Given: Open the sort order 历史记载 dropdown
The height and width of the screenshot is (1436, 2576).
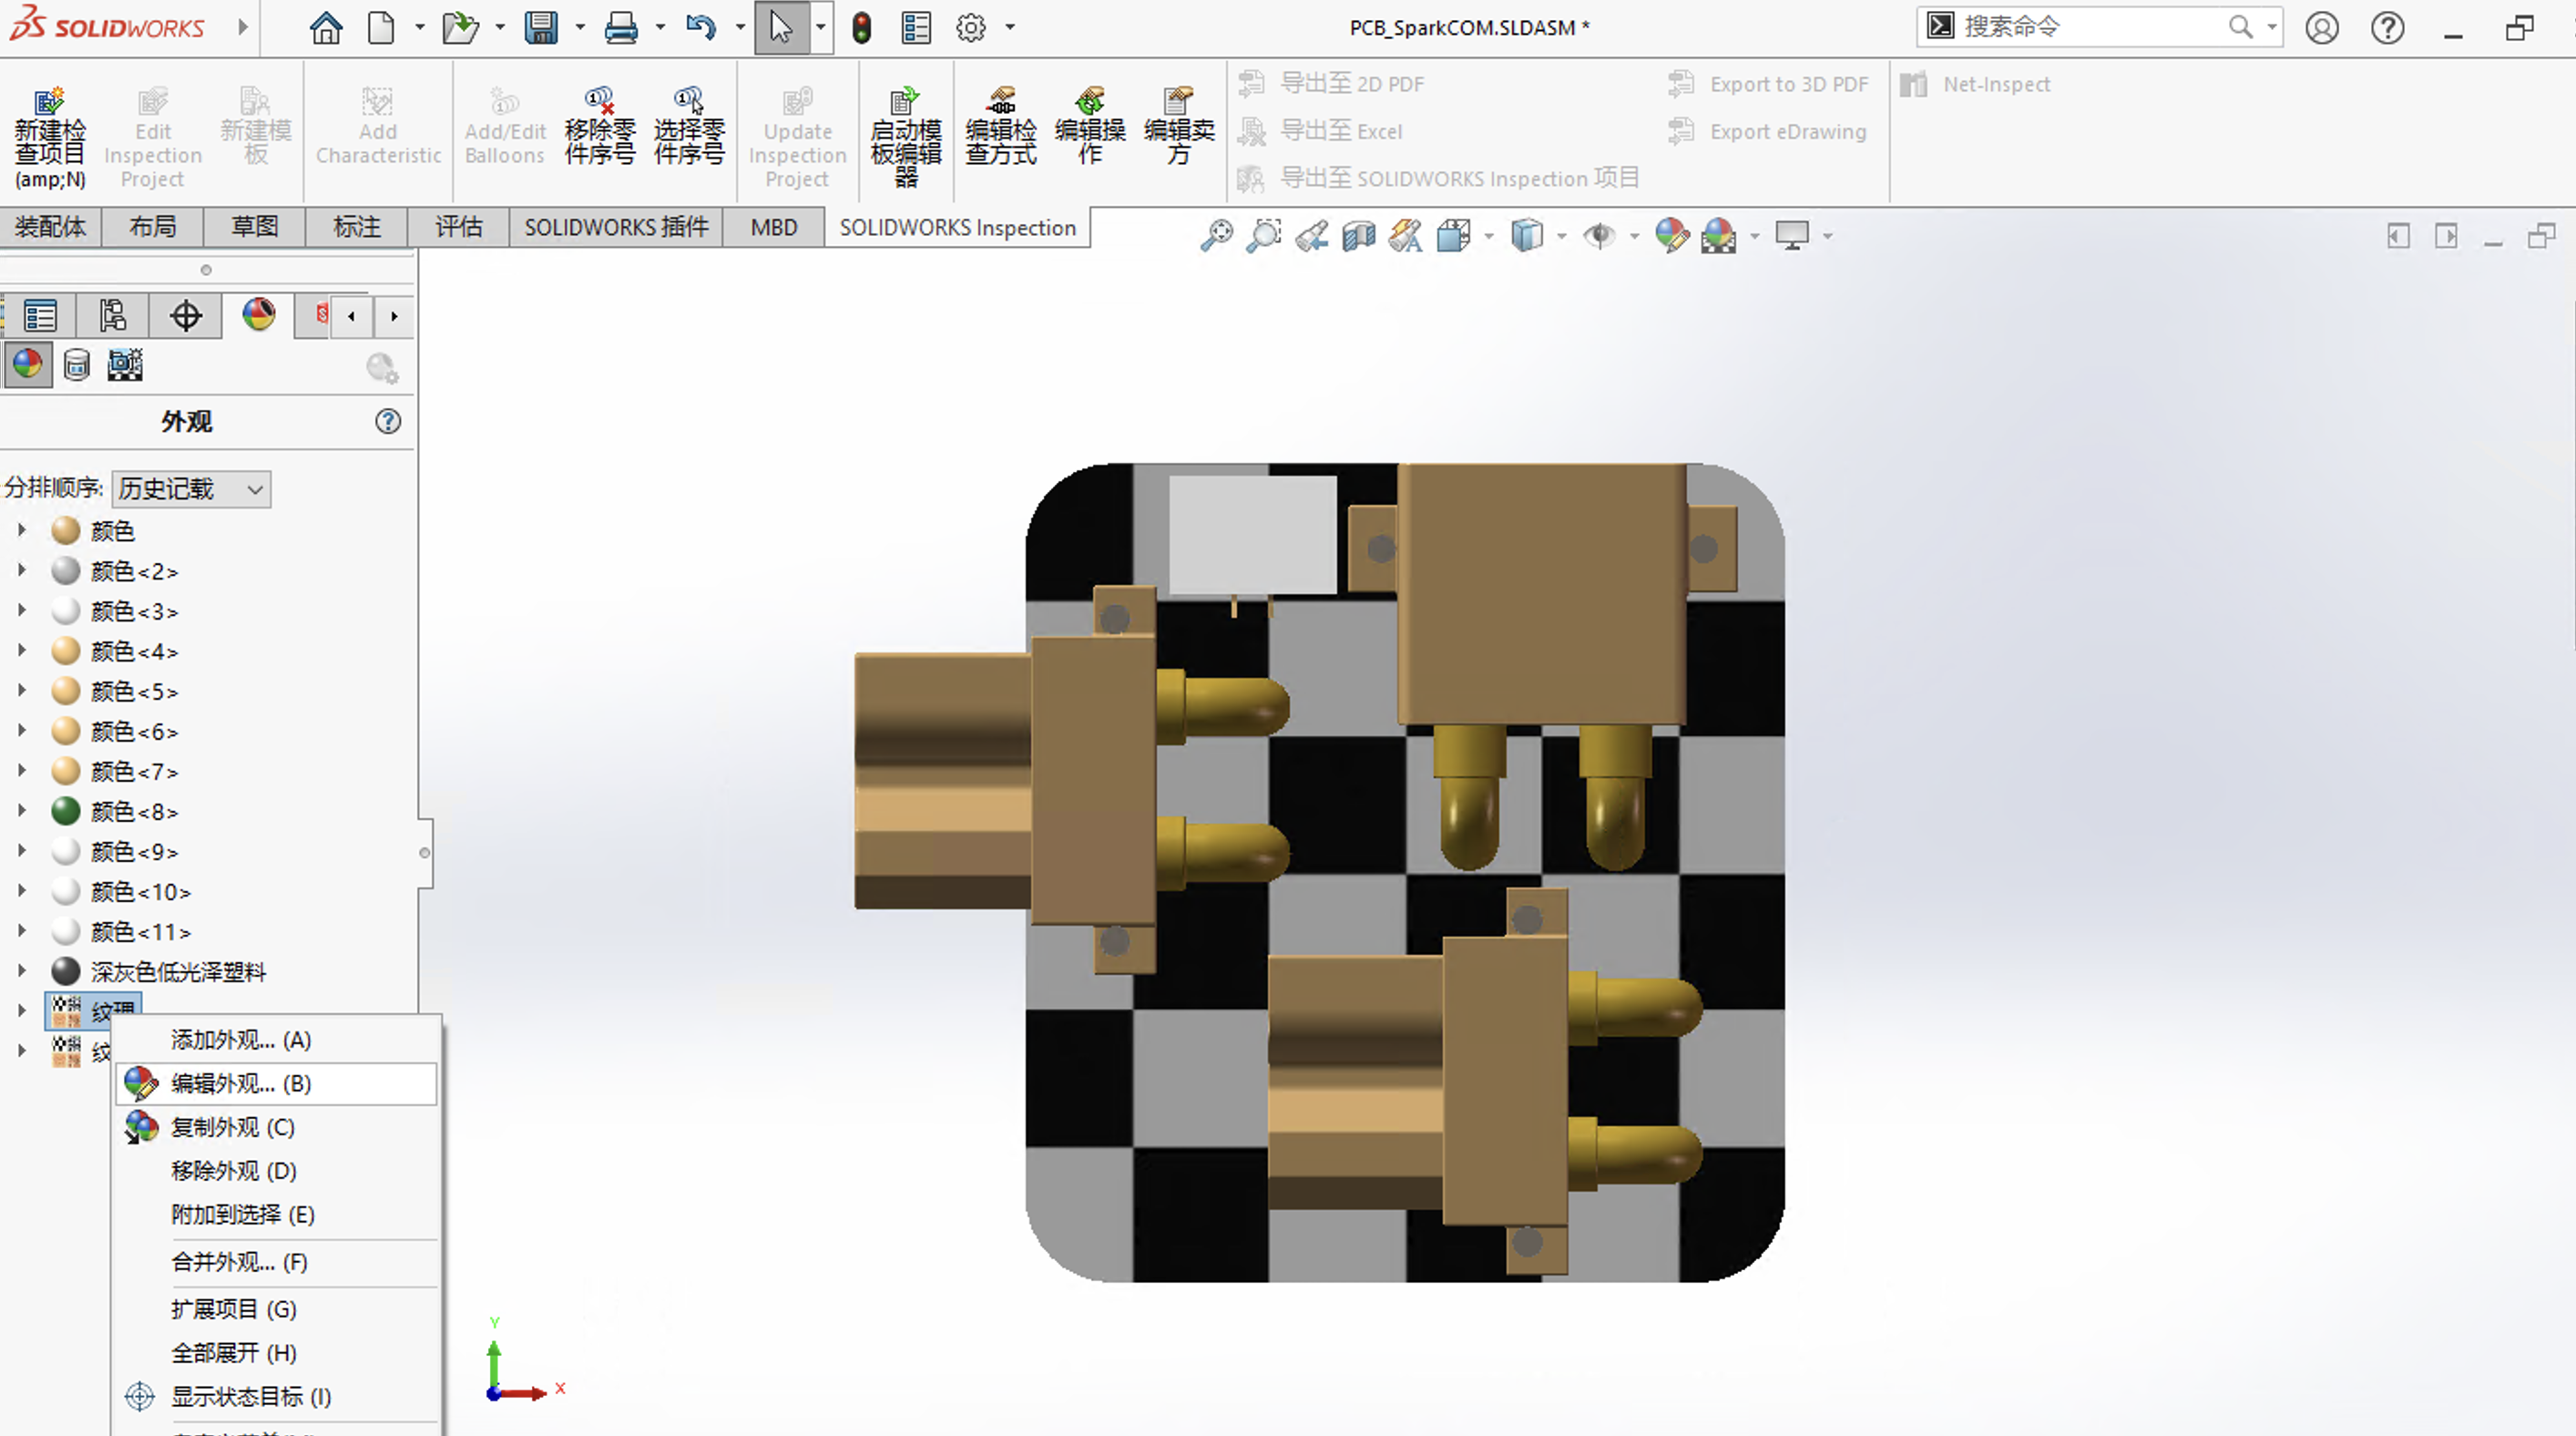Looking at the screenshot, I should click(x=191, y=489).
